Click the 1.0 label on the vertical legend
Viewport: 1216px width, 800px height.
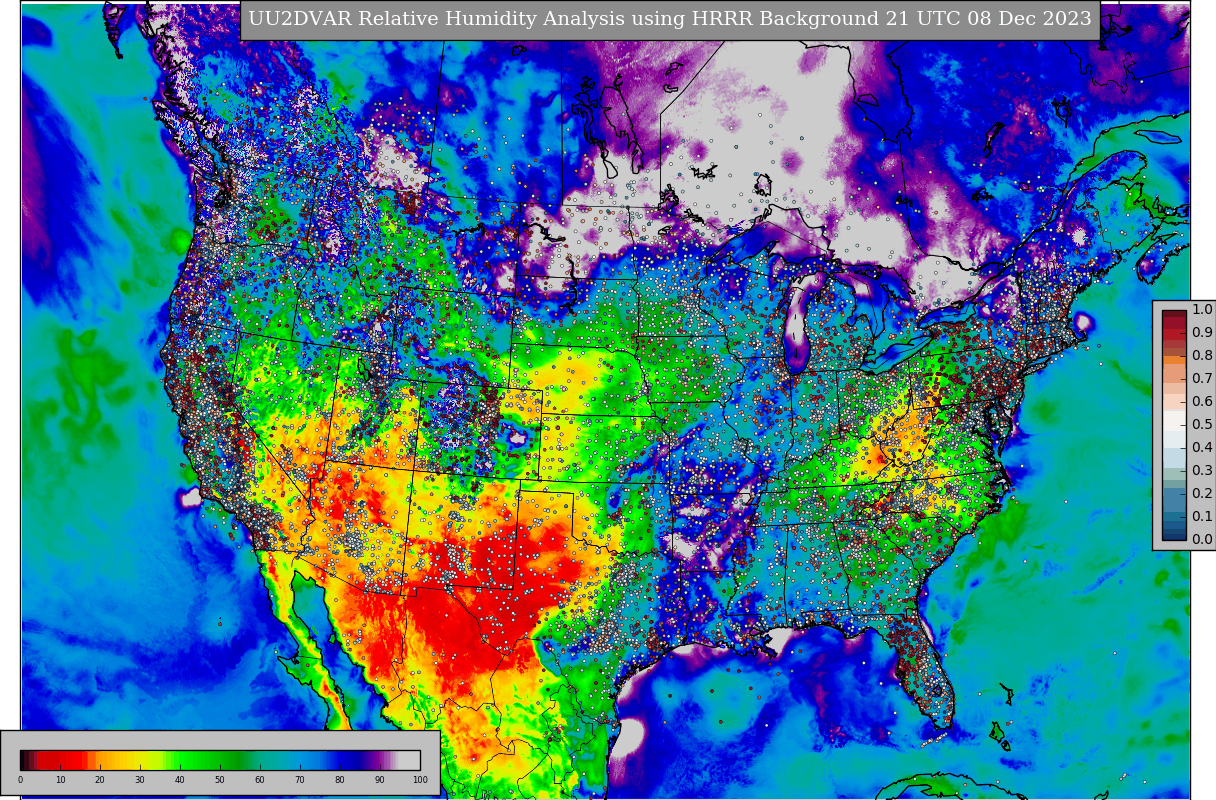(1202, 310)
